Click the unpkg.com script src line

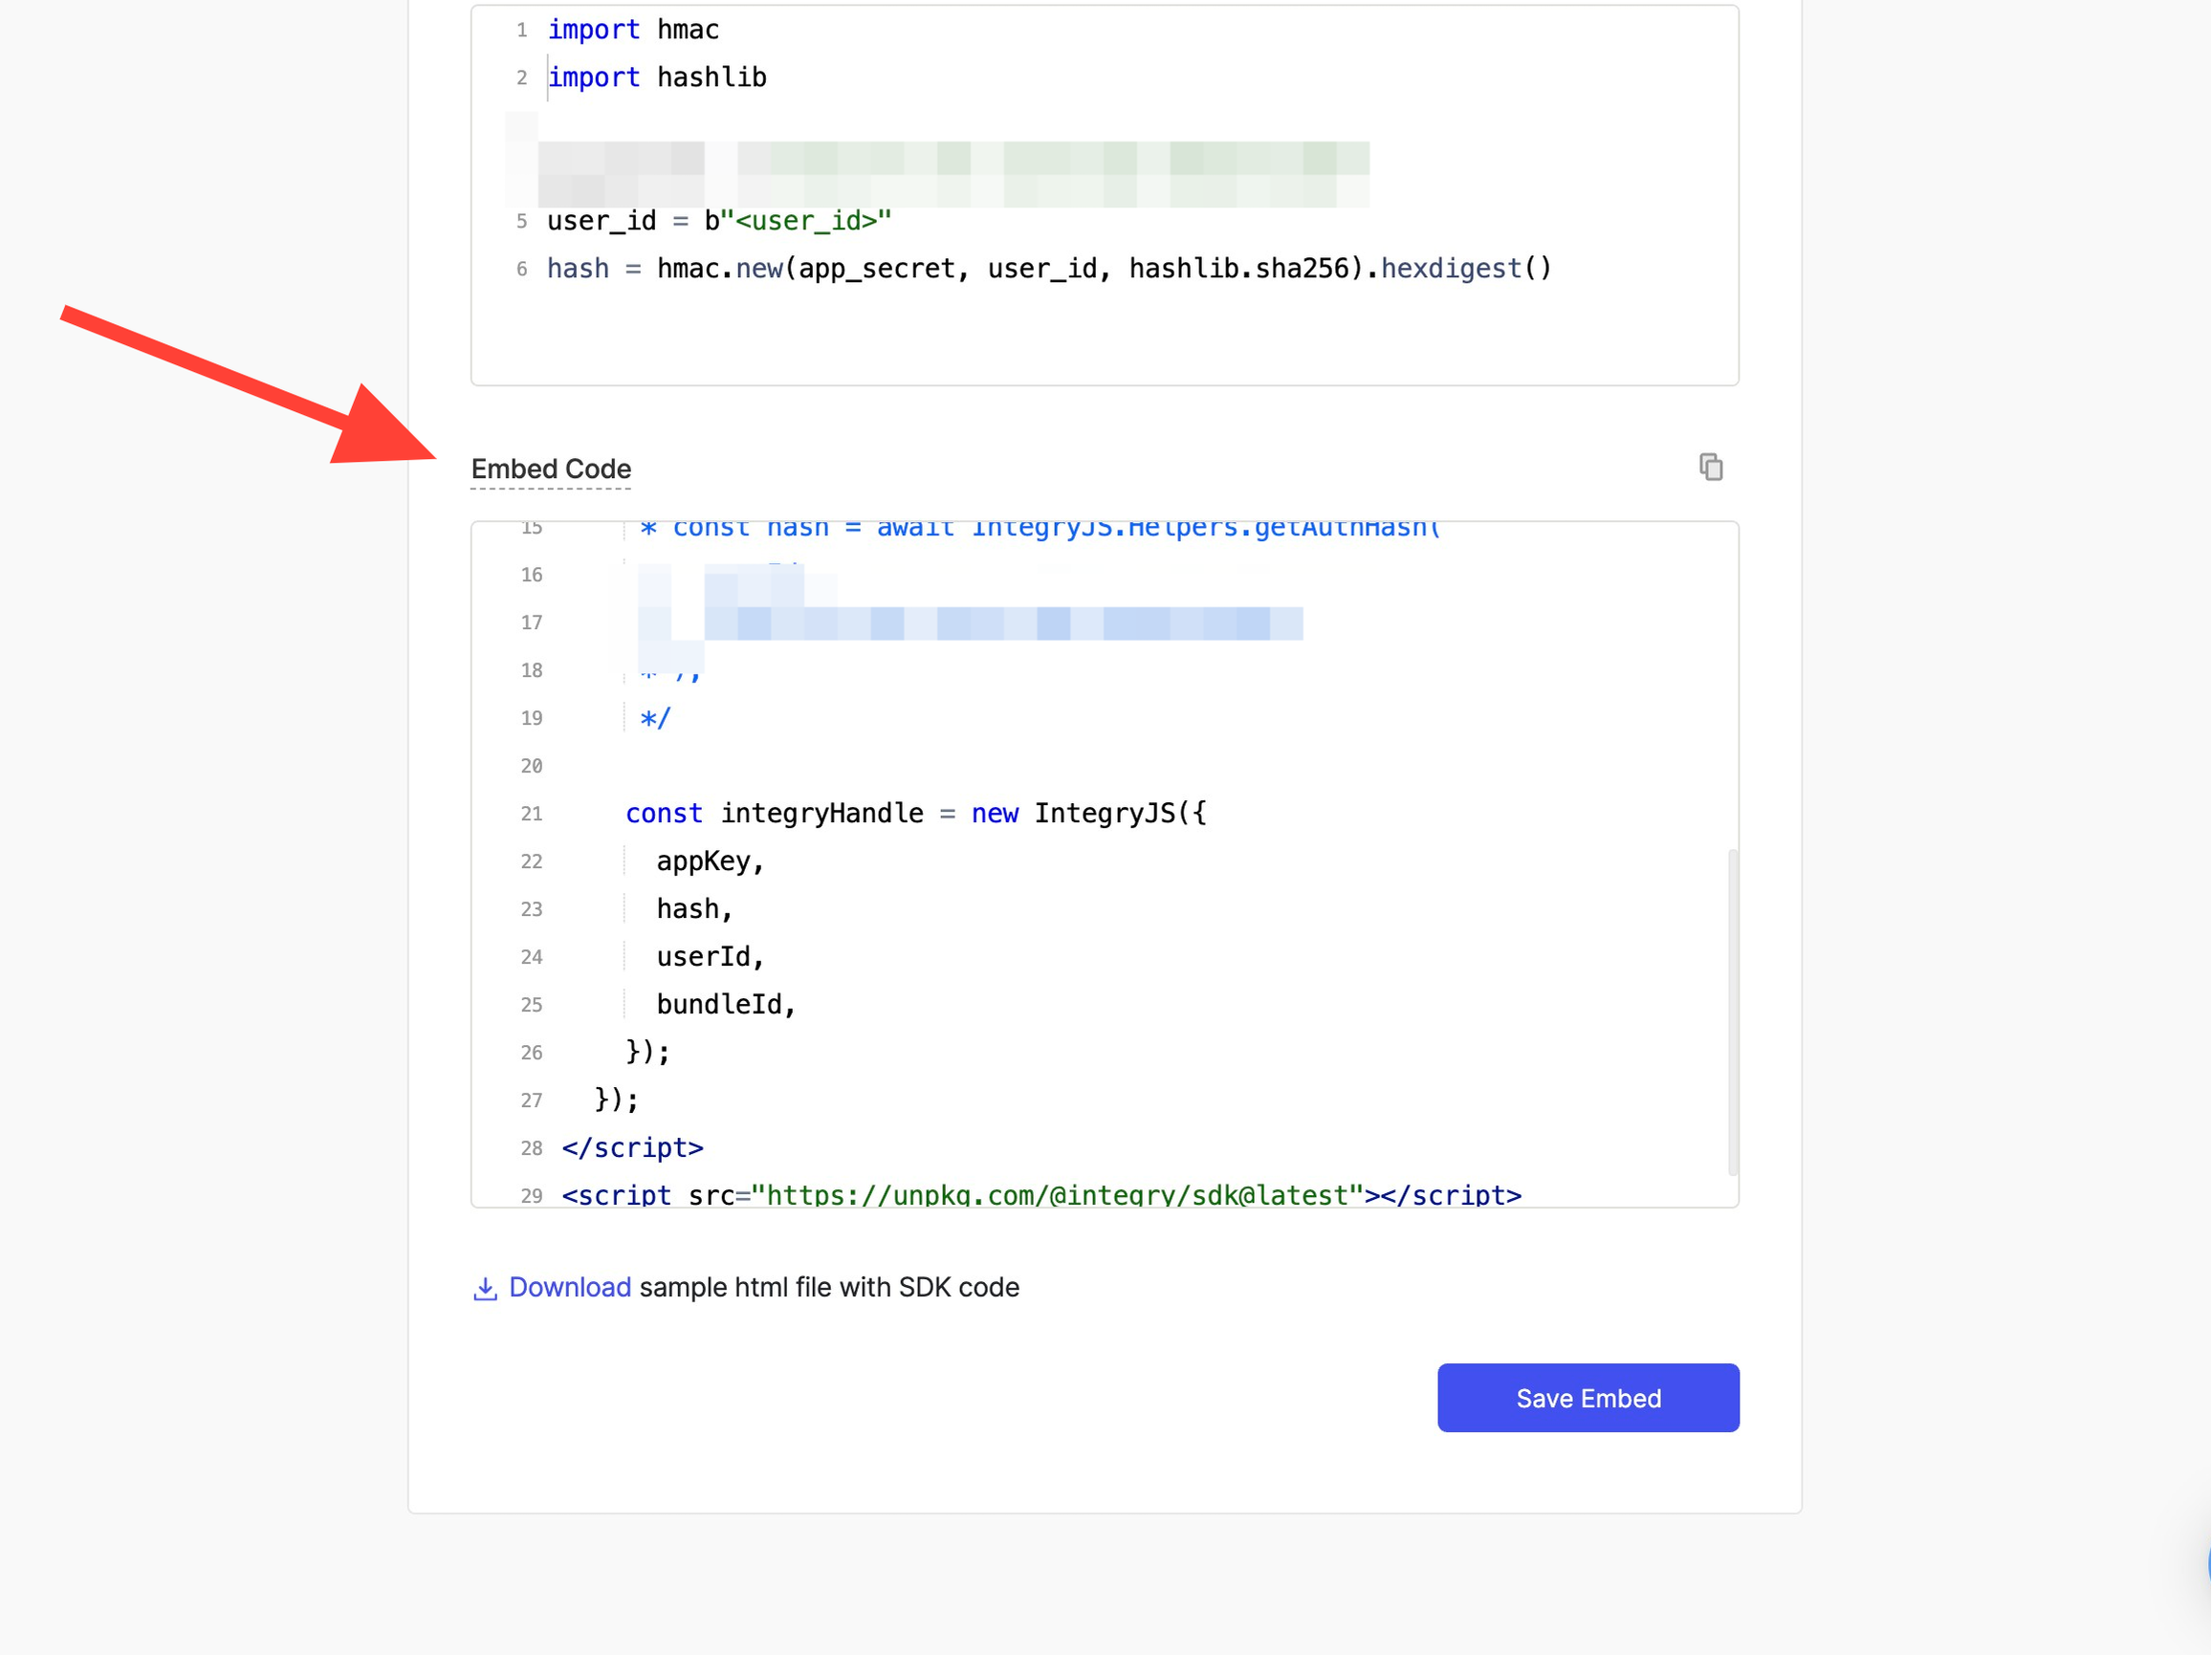[1041, 1195]
